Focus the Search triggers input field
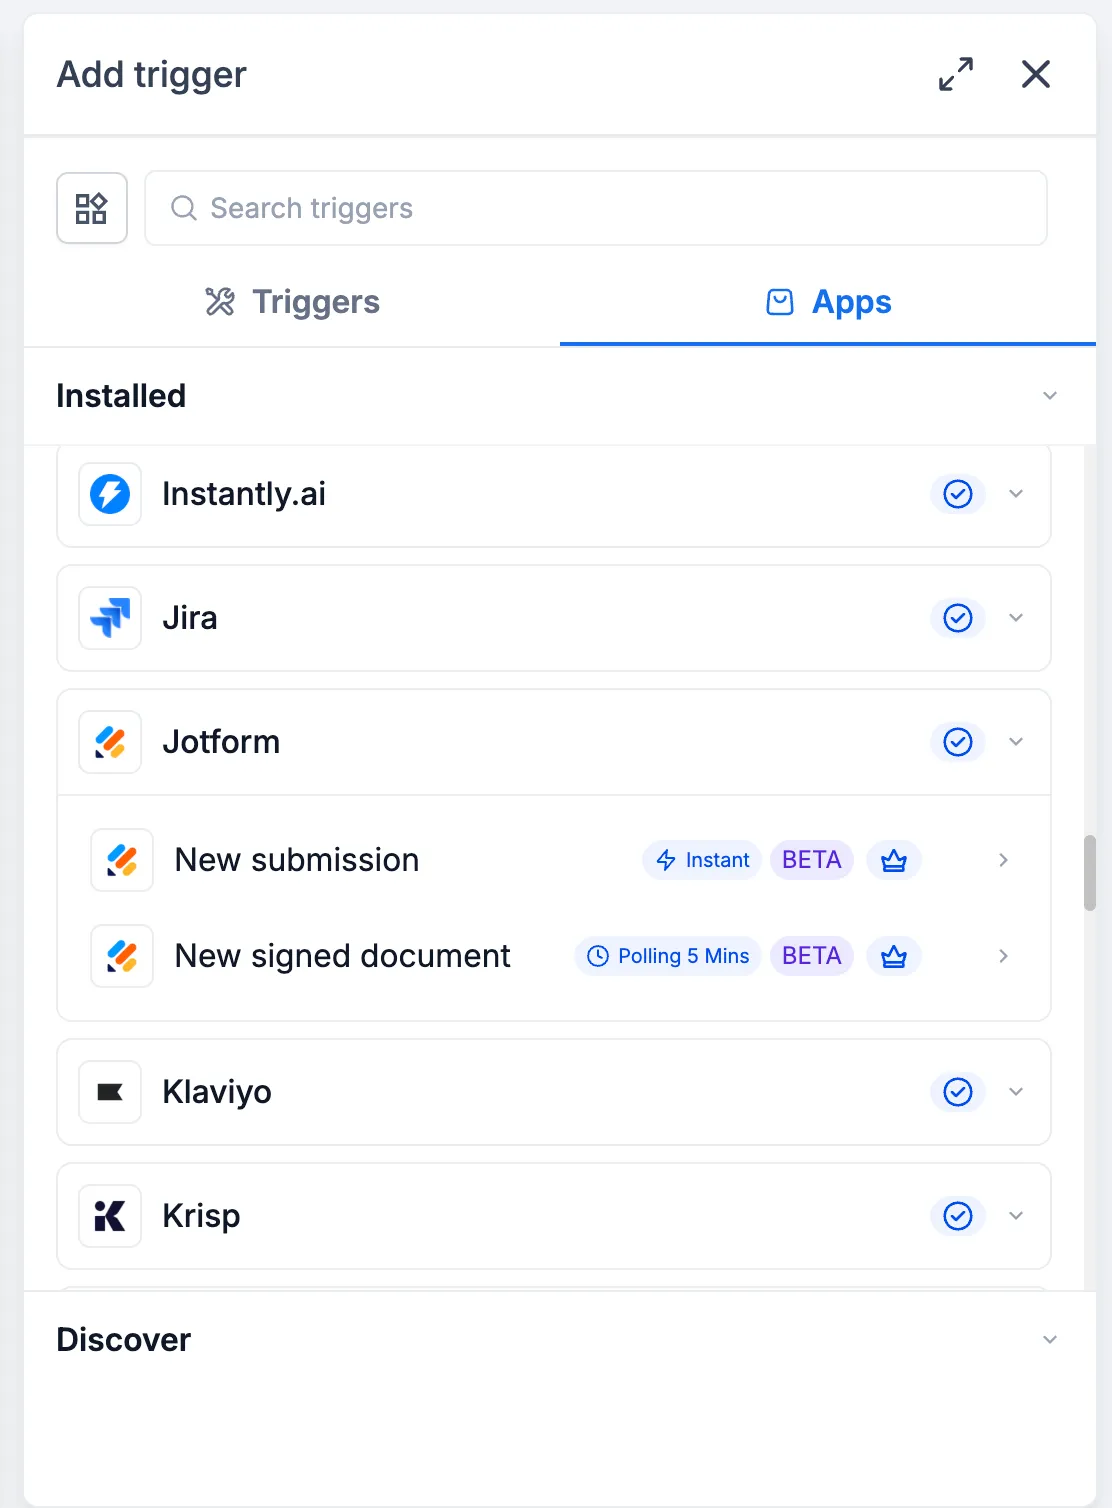The height and width of the screenshot is (1508, 1112). tap(596, 208)
